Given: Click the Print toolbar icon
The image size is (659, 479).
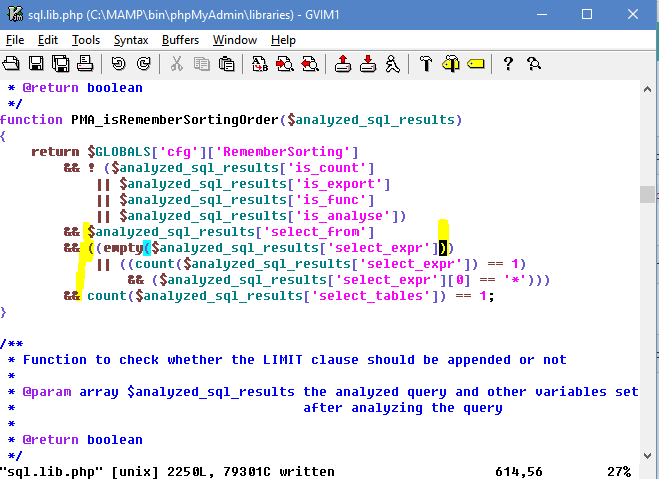Looking at the screenshot, I should click(x=85, y=64).
